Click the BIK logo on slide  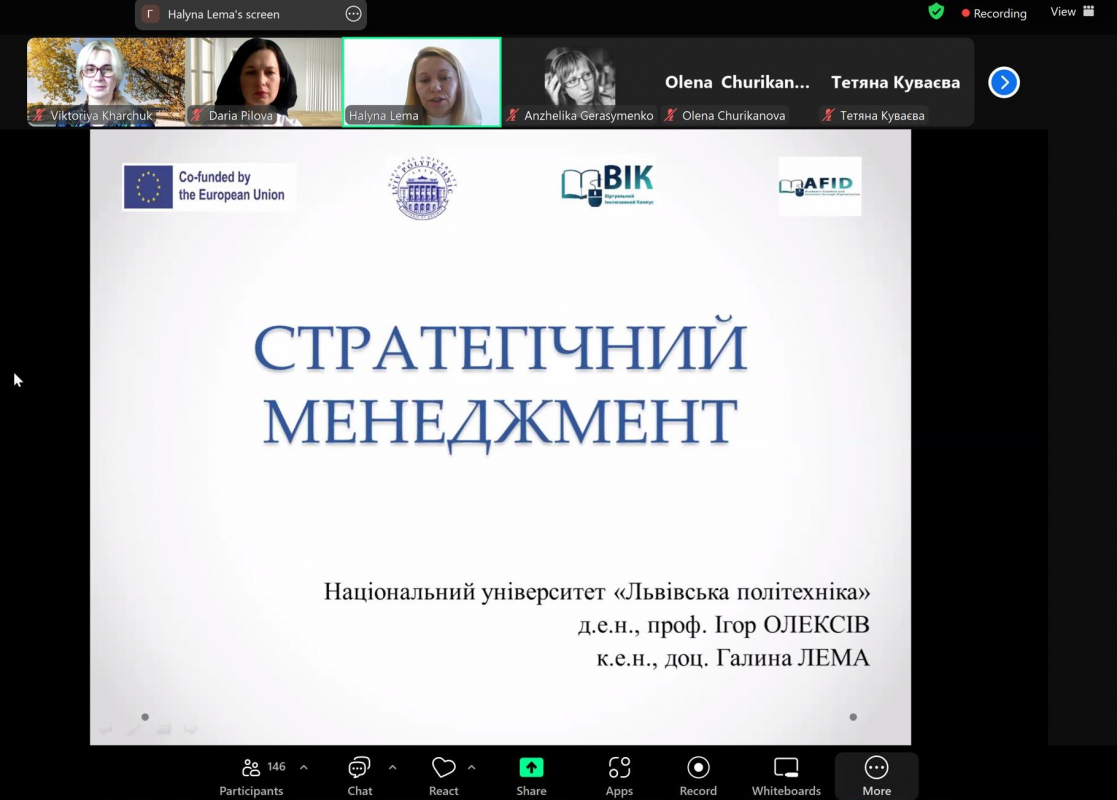[607, 185]
